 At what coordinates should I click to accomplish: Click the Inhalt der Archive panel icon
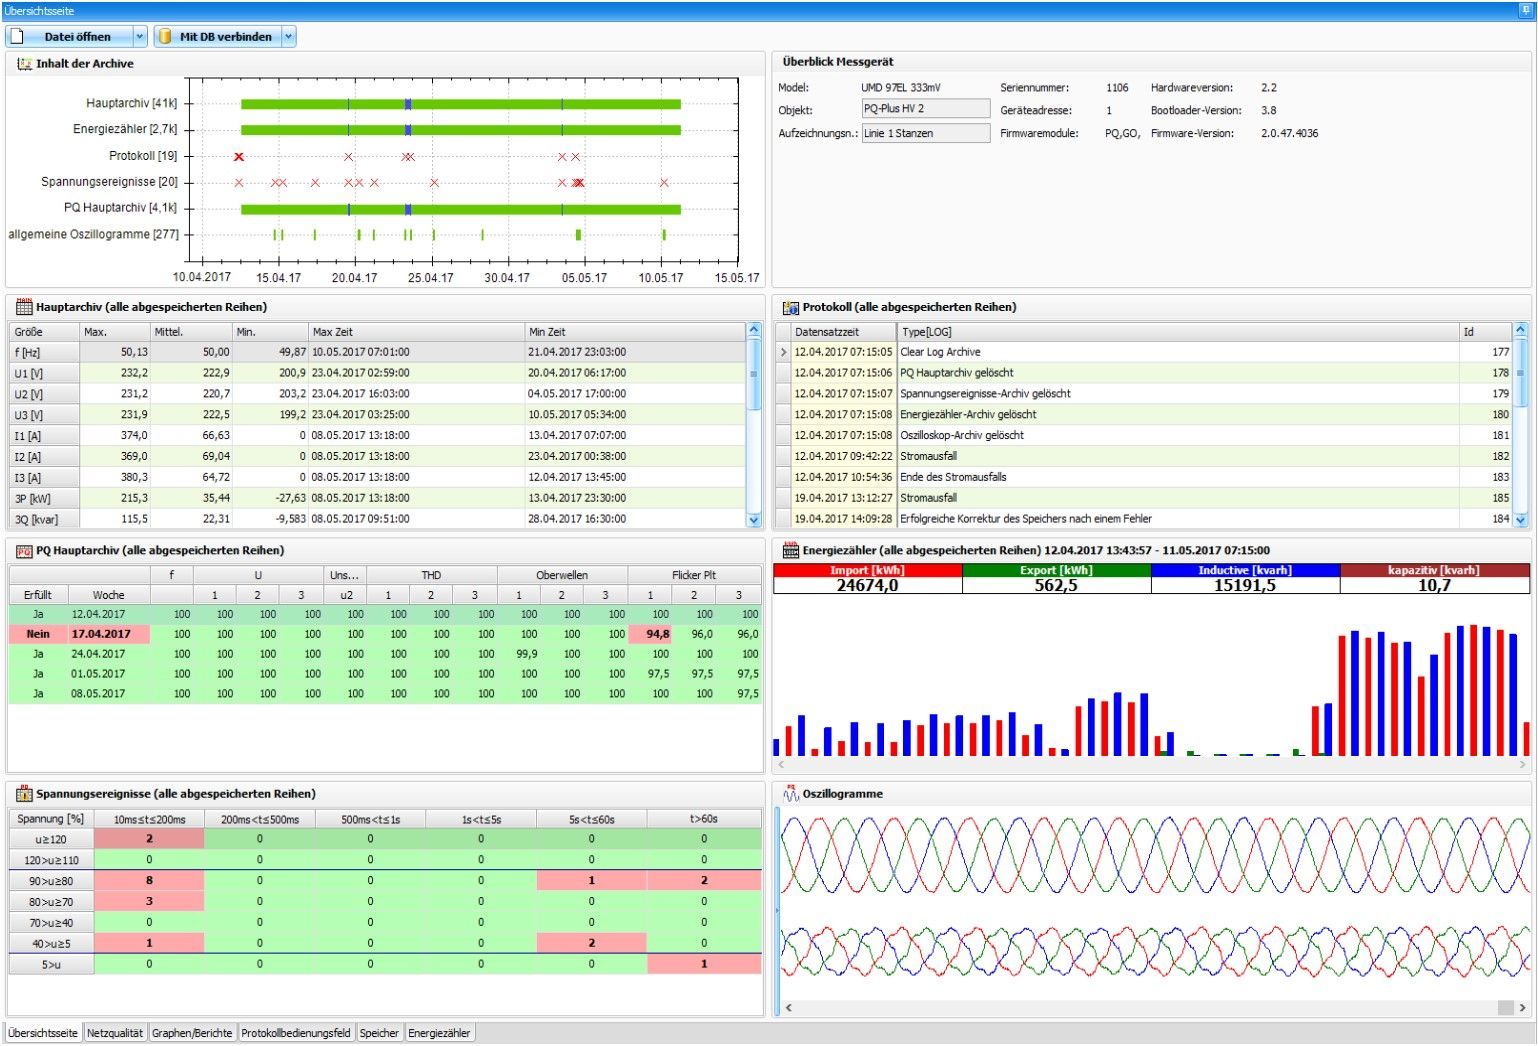point(25,63)
